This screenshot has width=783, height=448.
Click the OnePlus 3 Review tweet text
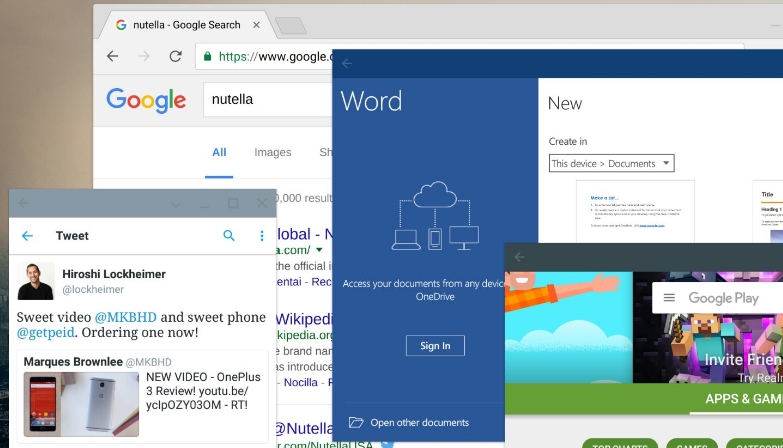coord(203,391)
